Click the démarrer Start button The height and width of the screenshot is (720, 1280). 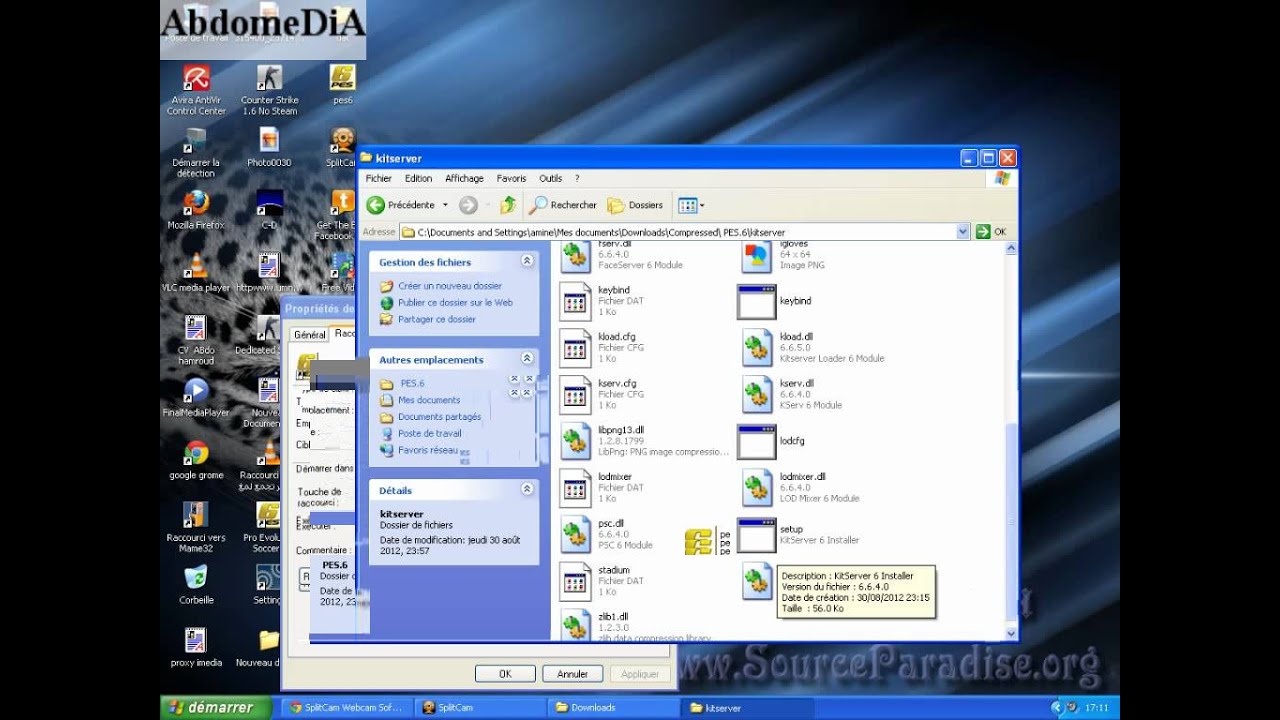215,707
